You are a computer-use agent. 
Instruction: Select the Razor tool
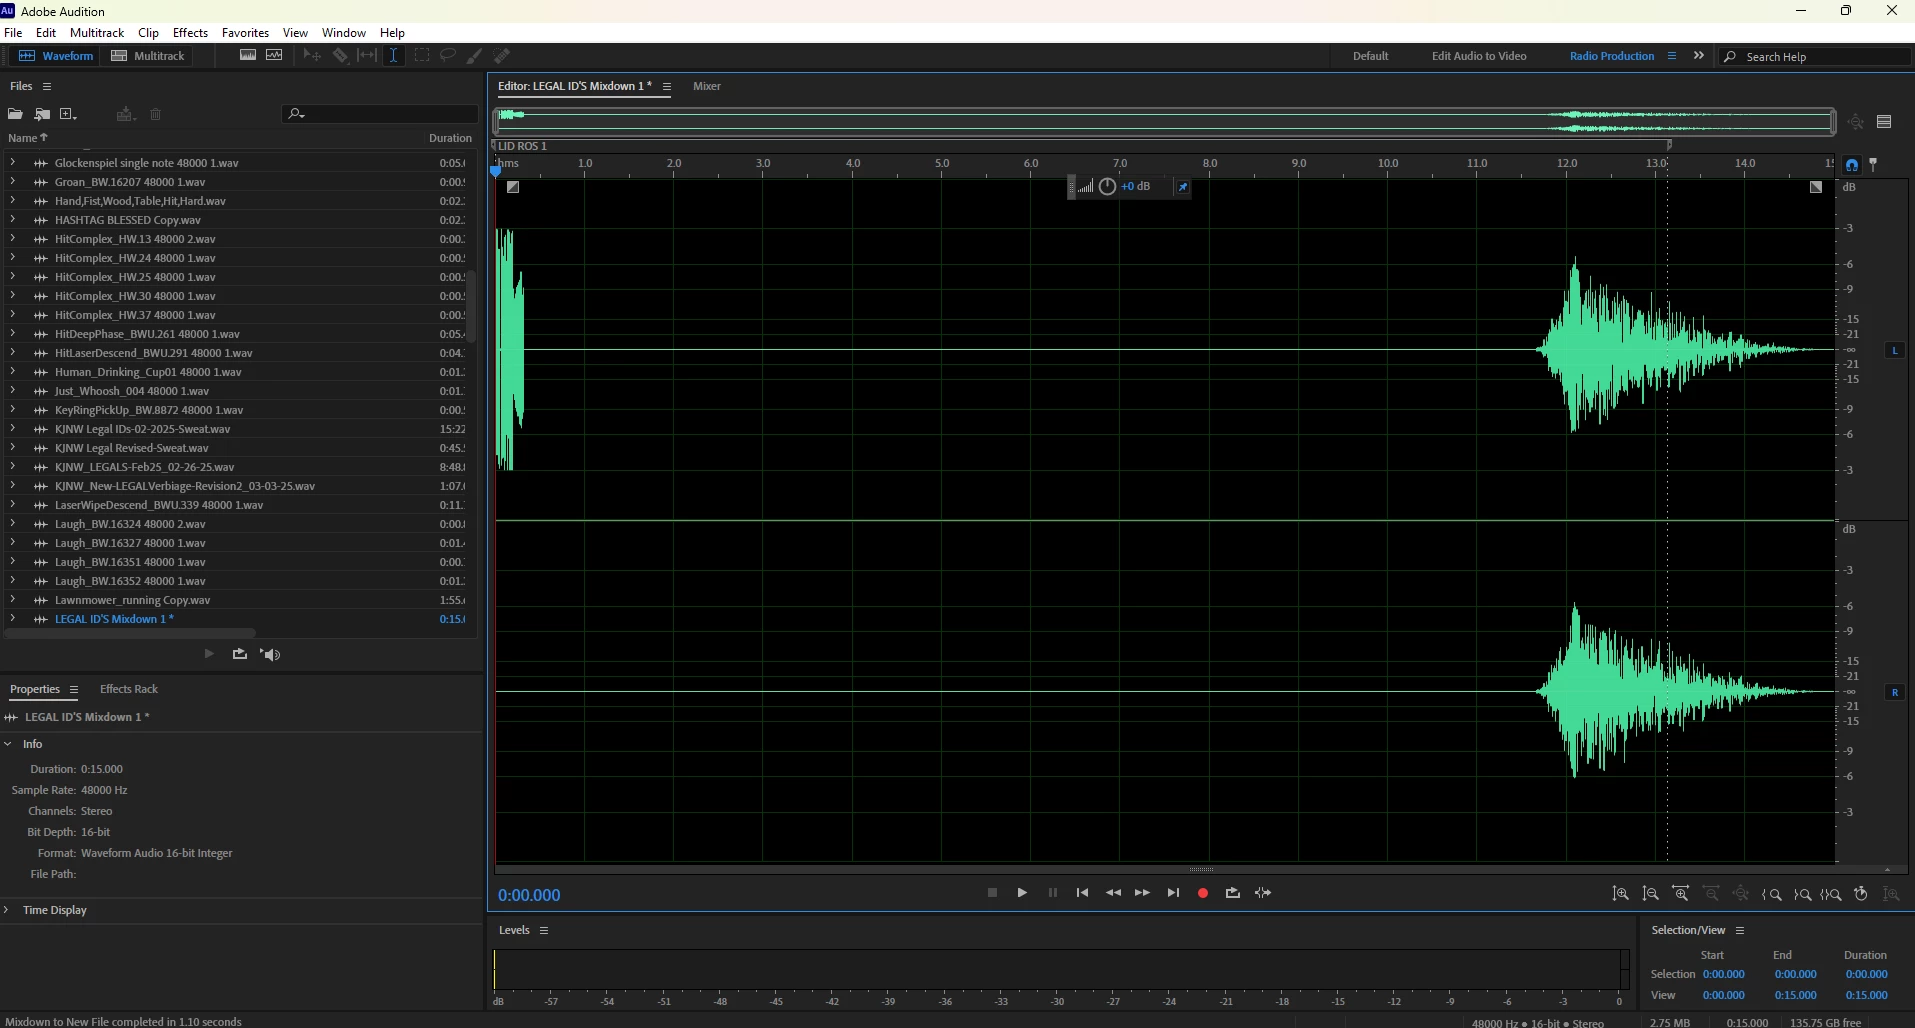coord(340,56)
